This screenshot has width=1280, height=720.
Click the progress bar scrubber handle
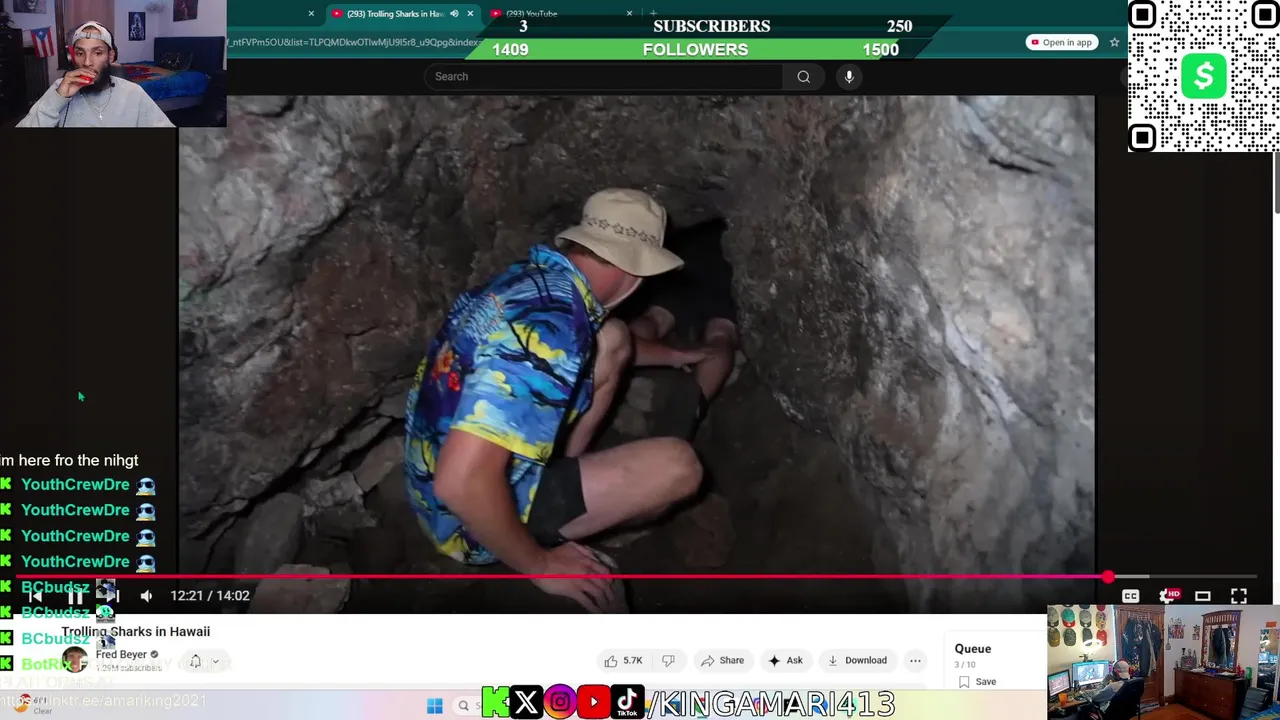1108,577
